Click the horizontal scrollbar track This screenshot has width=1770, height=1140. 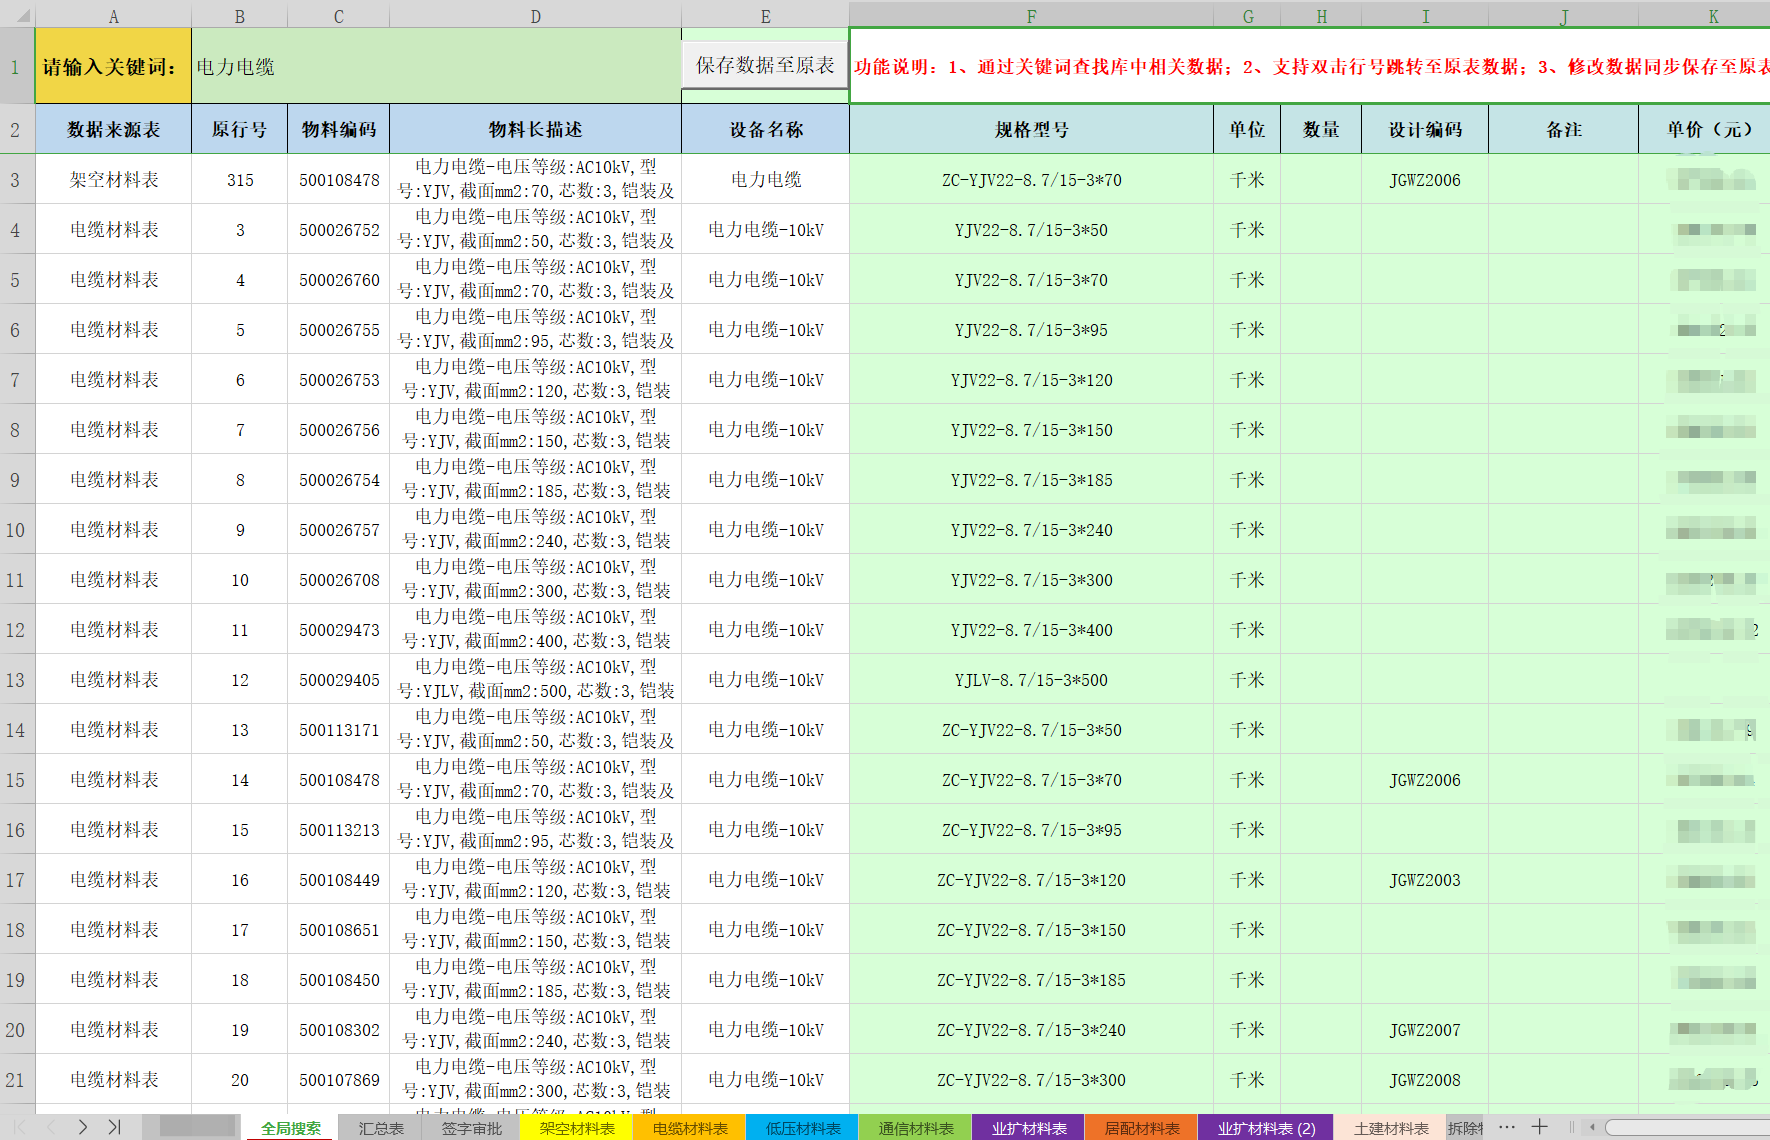click(1688, 1127)
